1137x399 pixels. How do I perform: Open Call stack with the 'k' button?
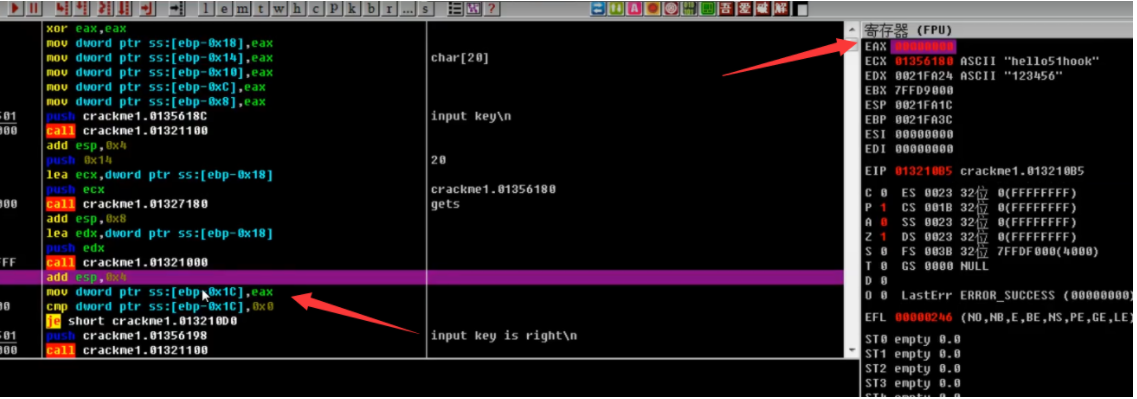352,9
